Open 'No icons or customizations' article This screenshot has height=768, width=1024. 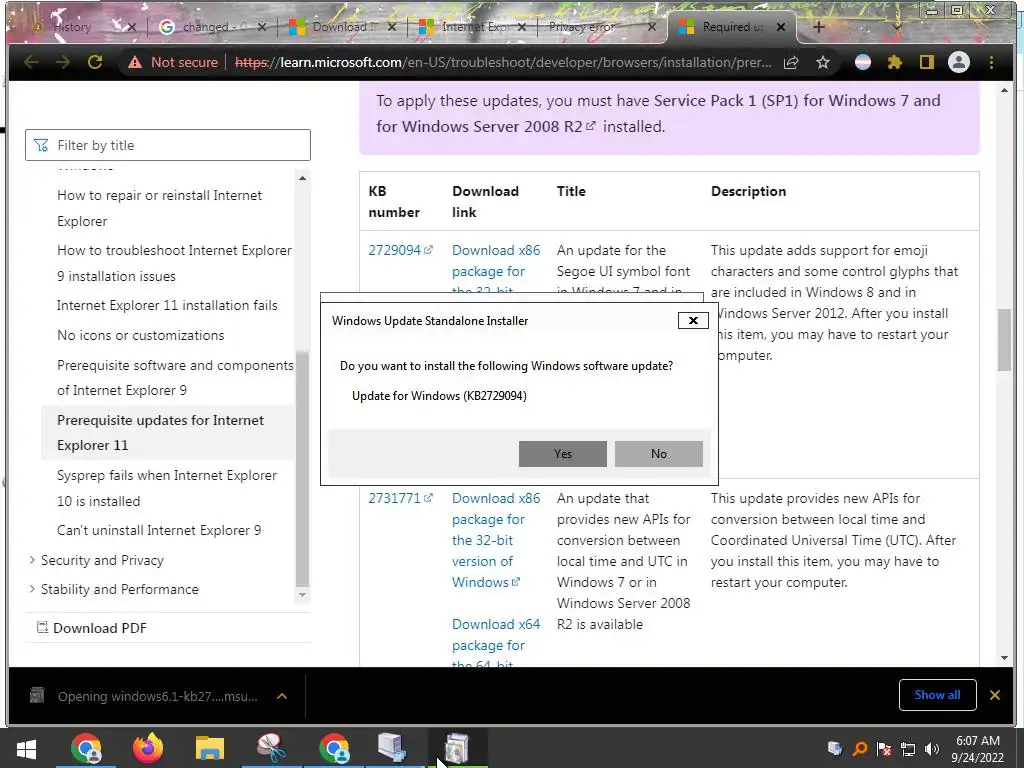coord(140,335)
